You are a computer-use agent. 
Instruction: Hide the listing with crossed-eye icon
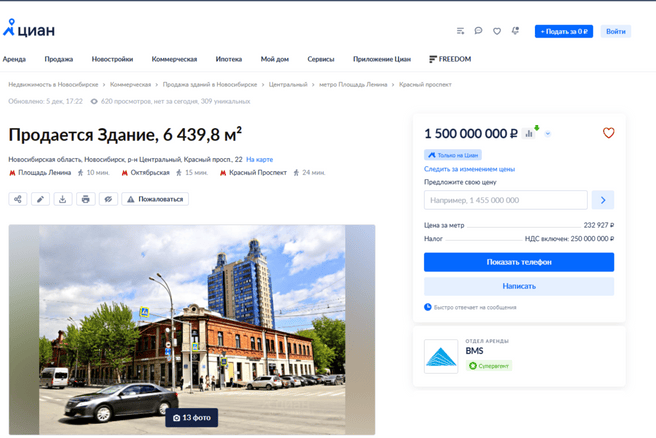(x=108, y=199)
